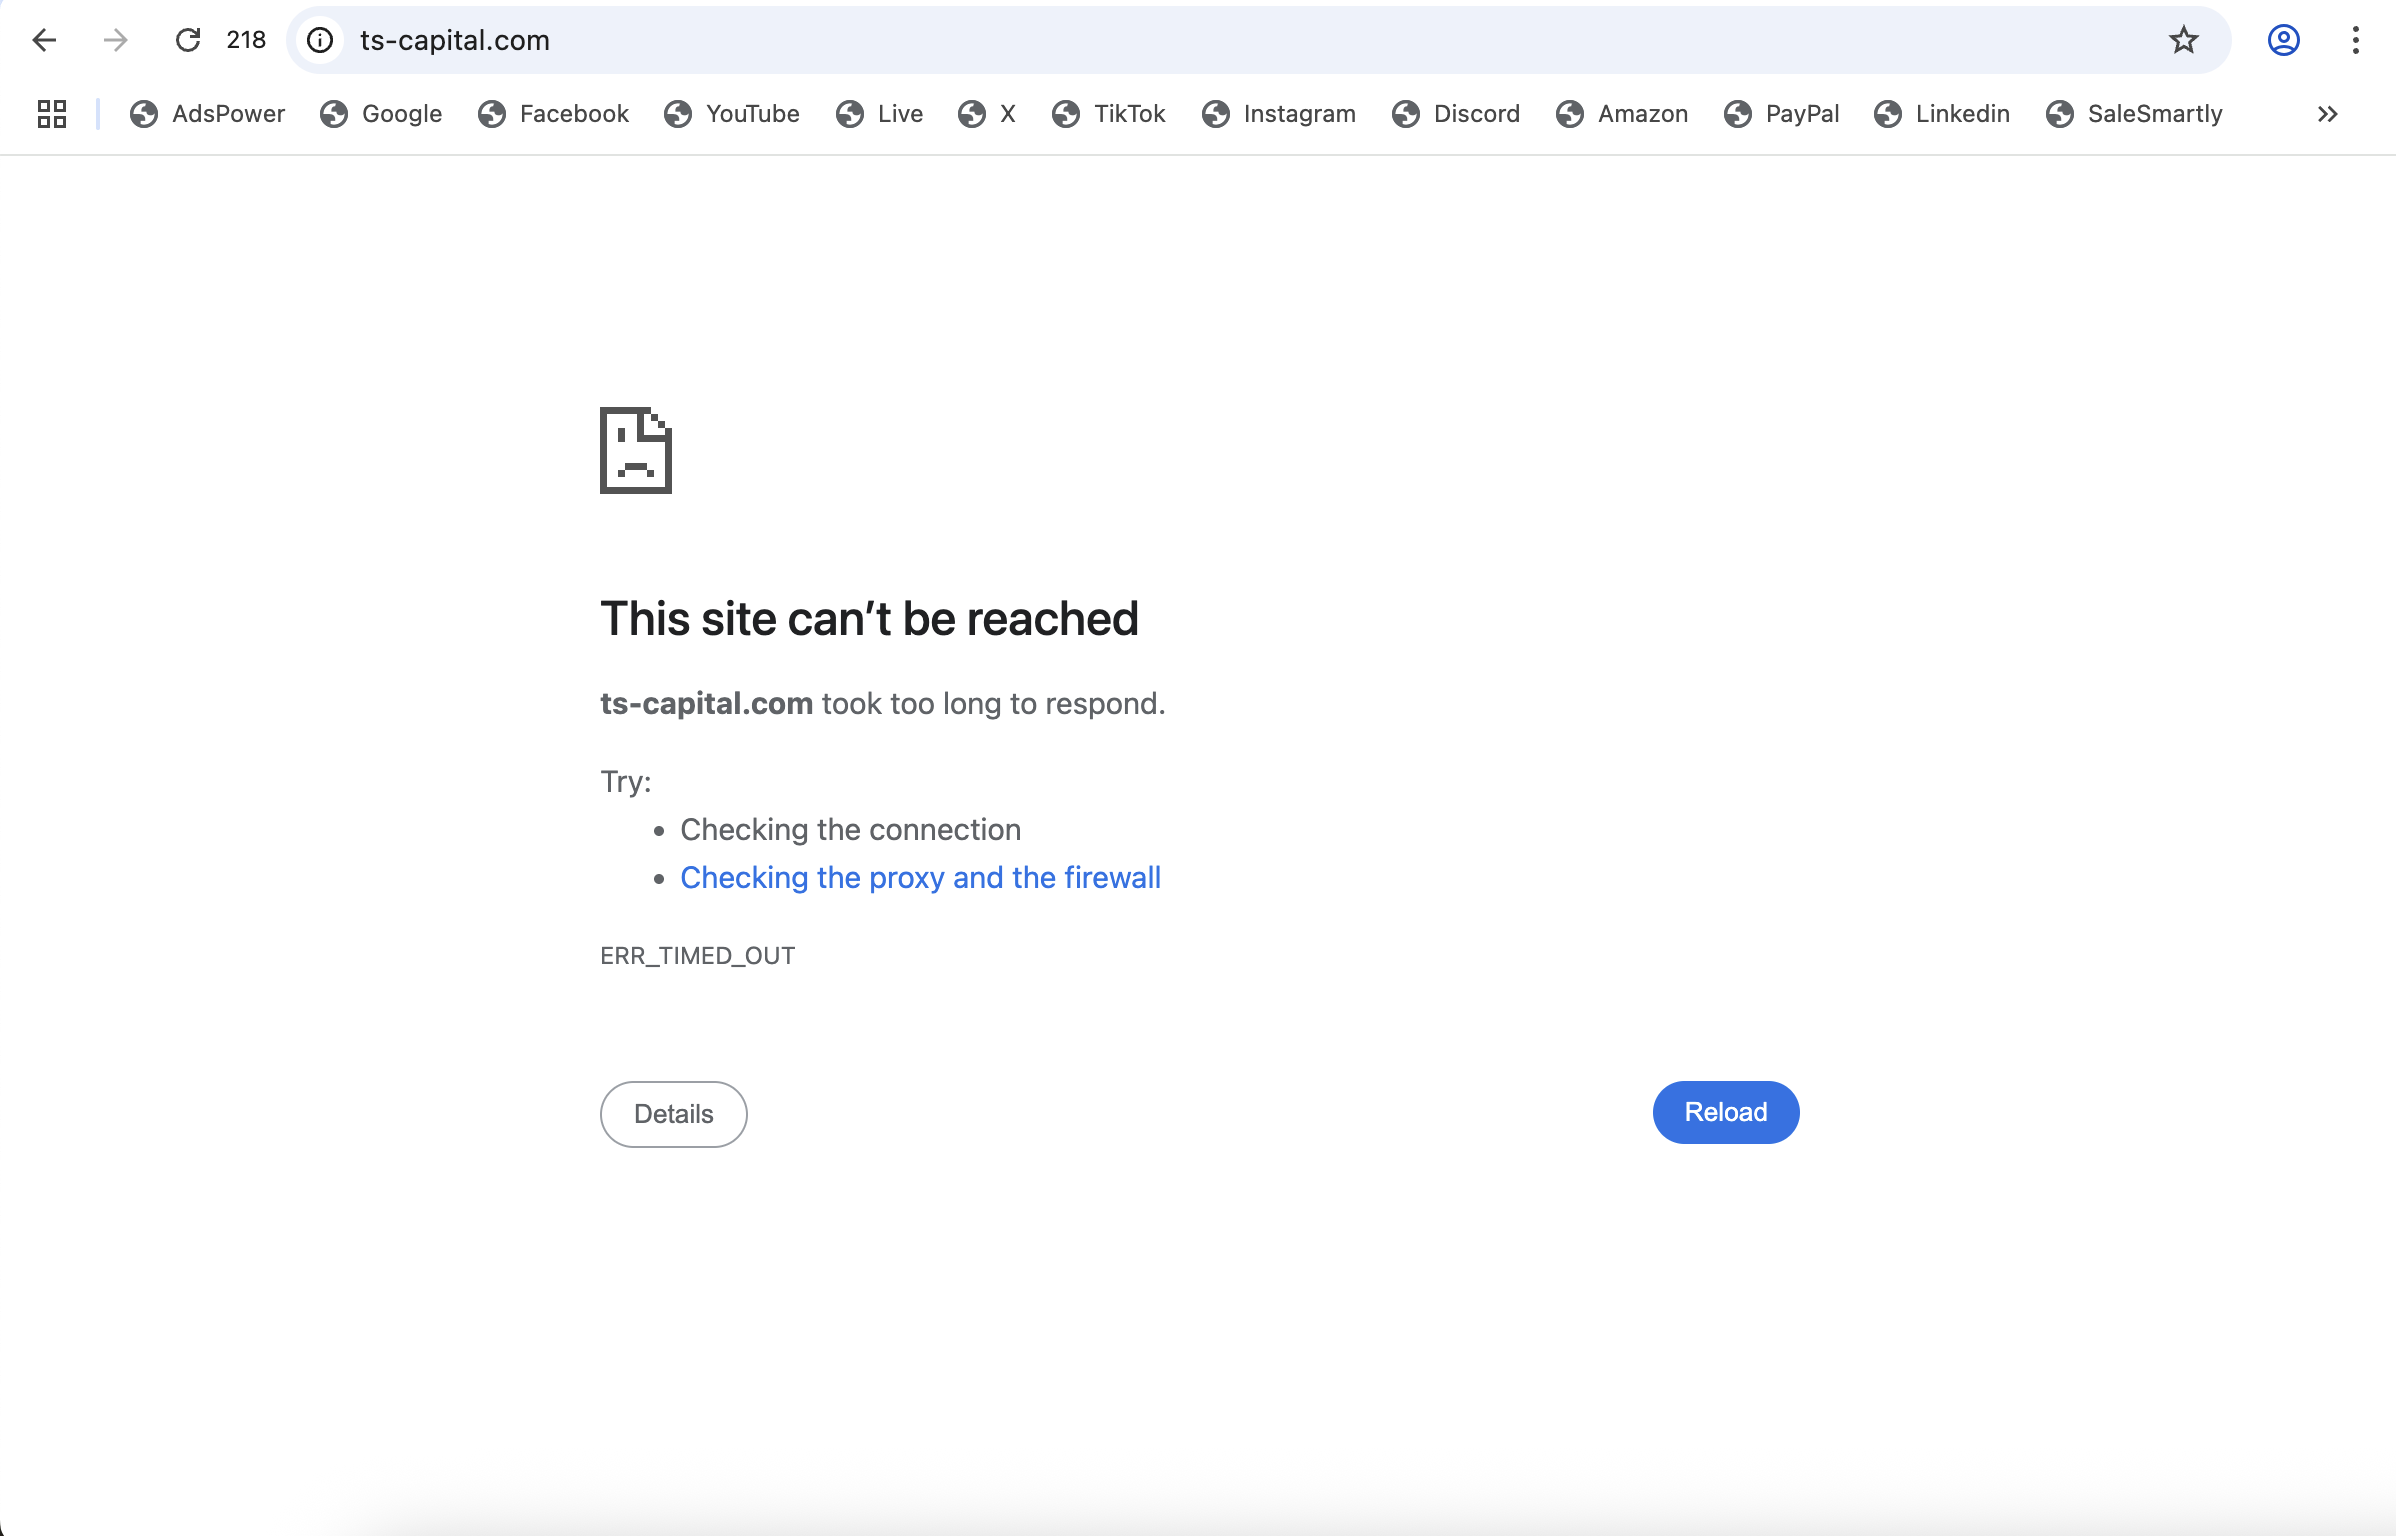Bookmark this page with the star icon
2396x1536 pixels.
2183,40
